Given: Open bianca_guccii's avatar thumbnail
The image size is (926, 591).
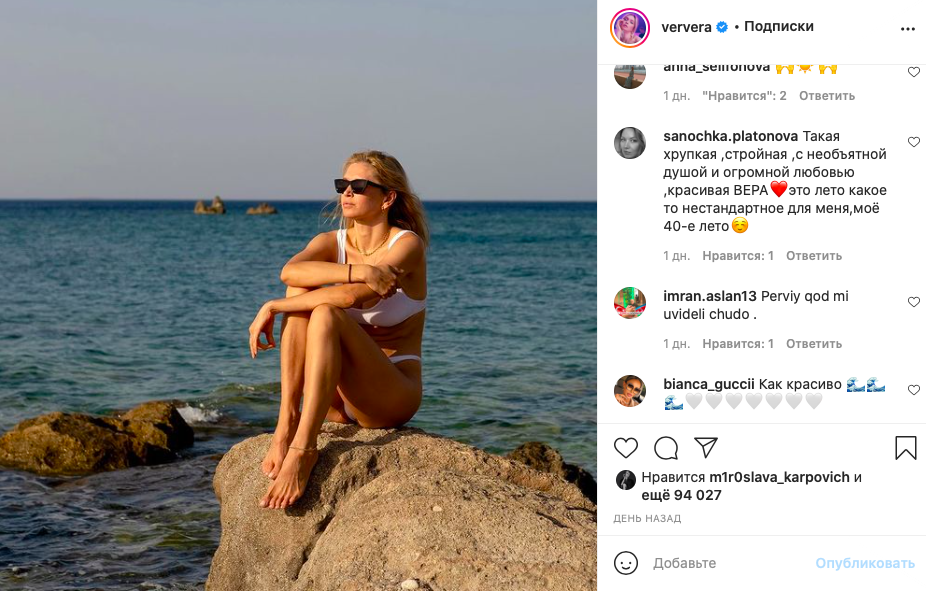Looking at the screenshot, I should pyautogui.click(x=630, y=391).
